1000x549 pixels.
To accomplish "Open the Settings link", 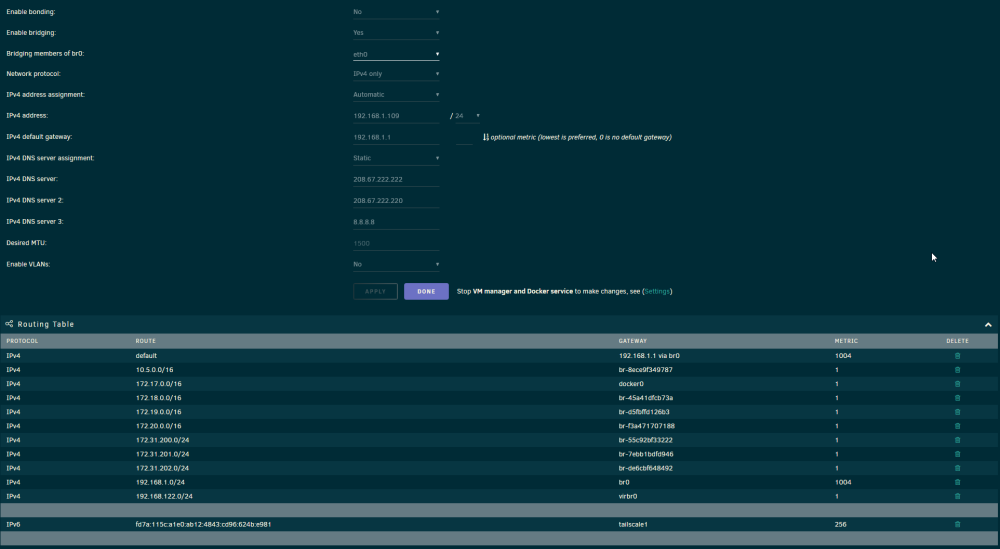I will [x=657, y=291].
